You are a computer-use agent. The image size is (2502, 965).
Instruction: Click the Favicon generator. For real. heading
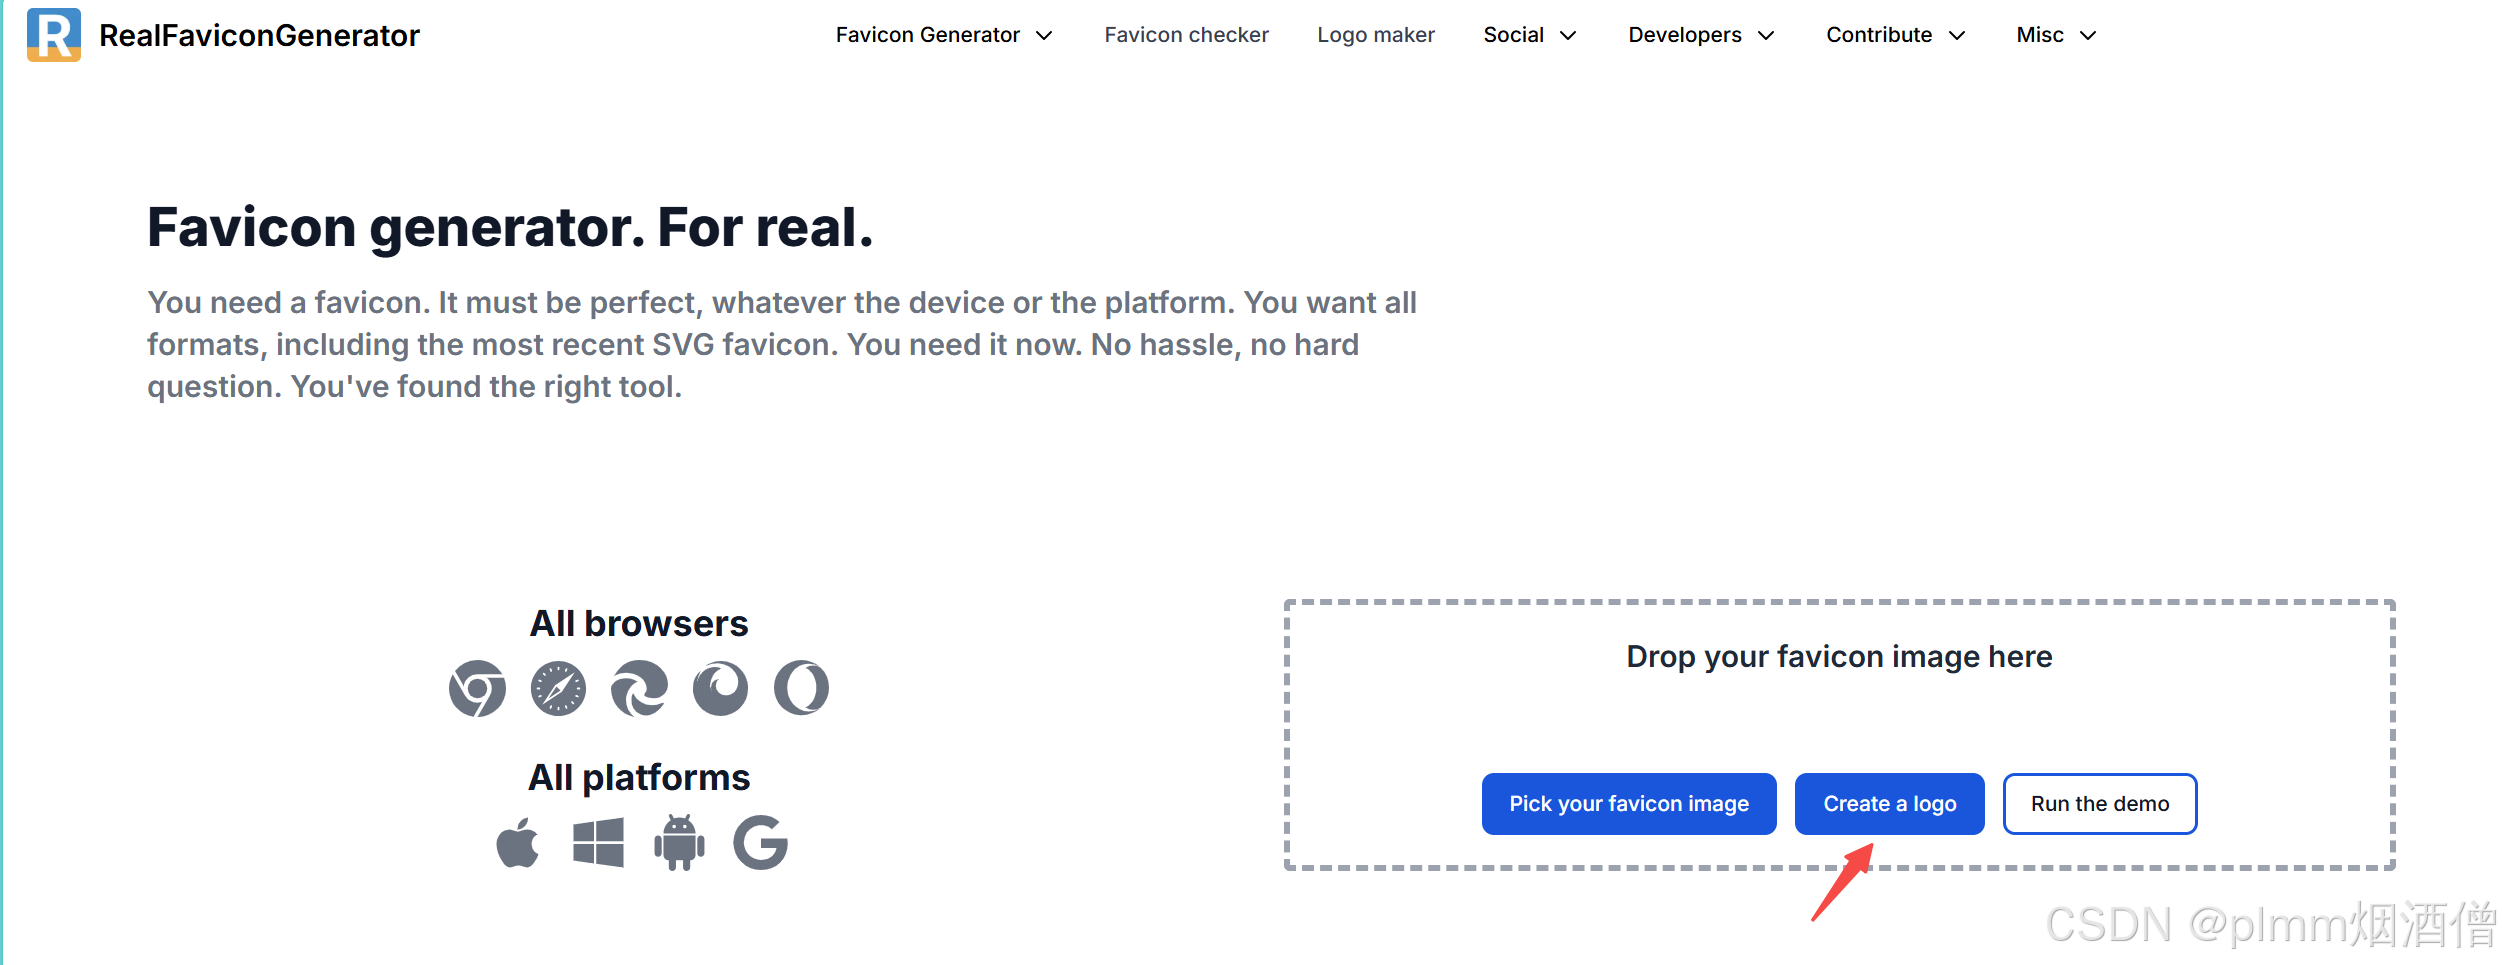coord(510,228)
